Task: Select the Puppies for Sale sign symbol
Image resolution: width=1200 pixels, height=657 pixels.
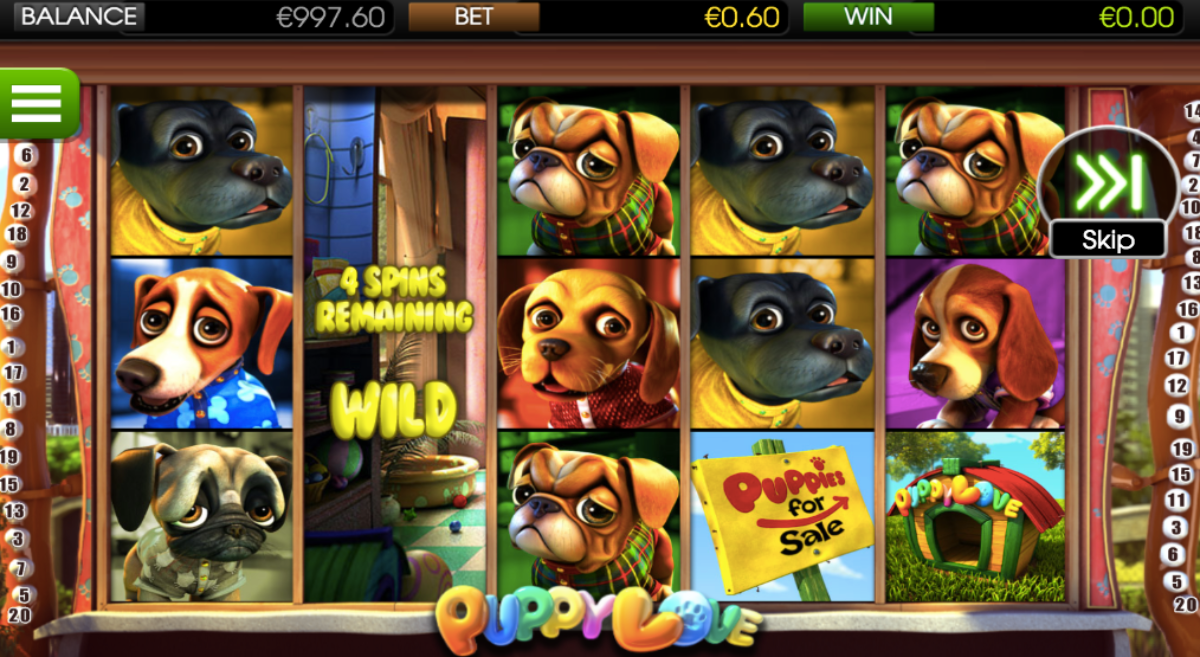Action: coord(782,516)
